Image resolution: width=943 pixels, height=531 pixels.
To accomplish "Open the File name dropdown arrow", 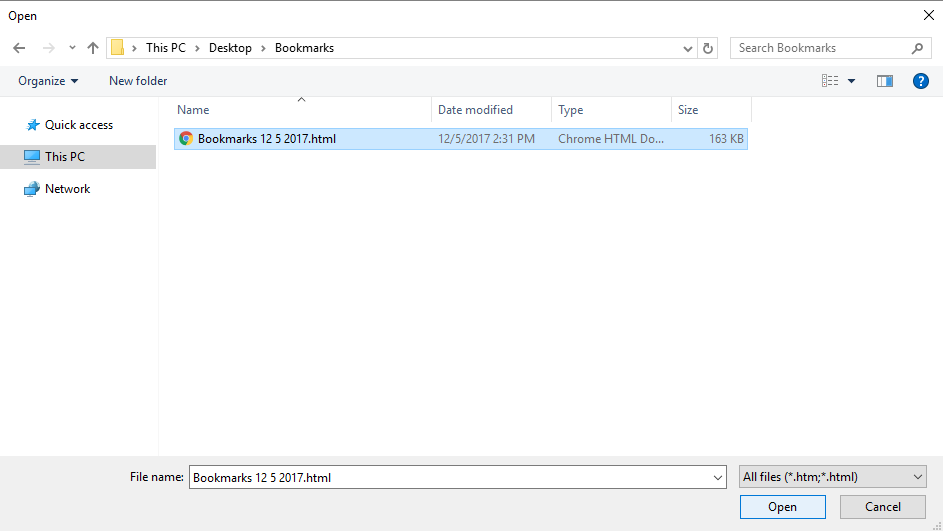I will click(x=717, y=477).
